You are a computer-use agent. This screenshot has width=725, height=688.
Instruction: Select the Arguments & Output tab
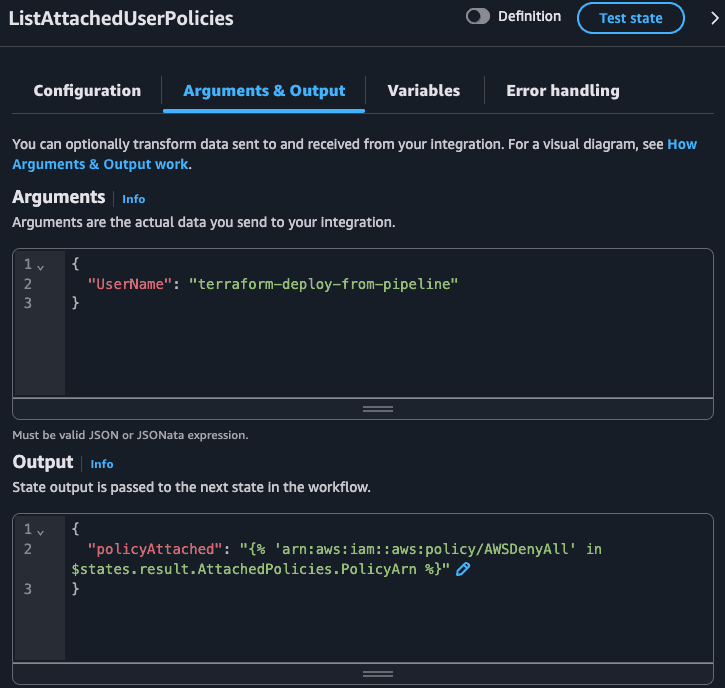pos(264,91)
